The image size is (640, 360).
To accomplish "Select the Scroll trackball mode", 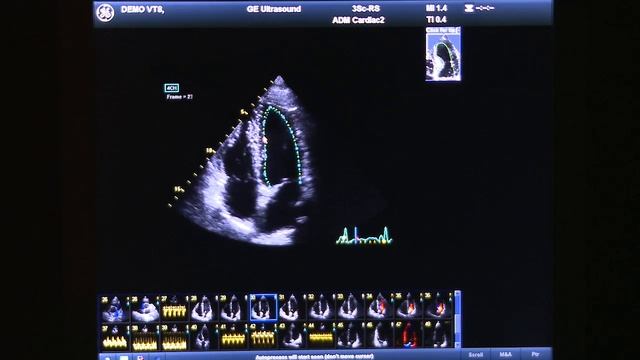I will pyautogui.click(x=476, y=355).
